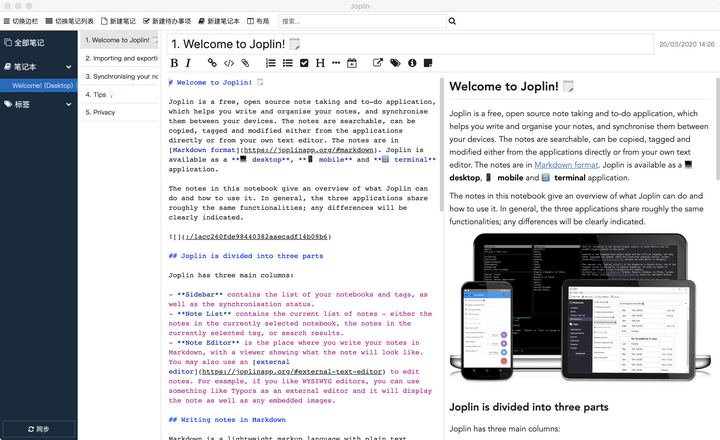
Task: Insert a checkbox list item
Action: click(304, 63)
